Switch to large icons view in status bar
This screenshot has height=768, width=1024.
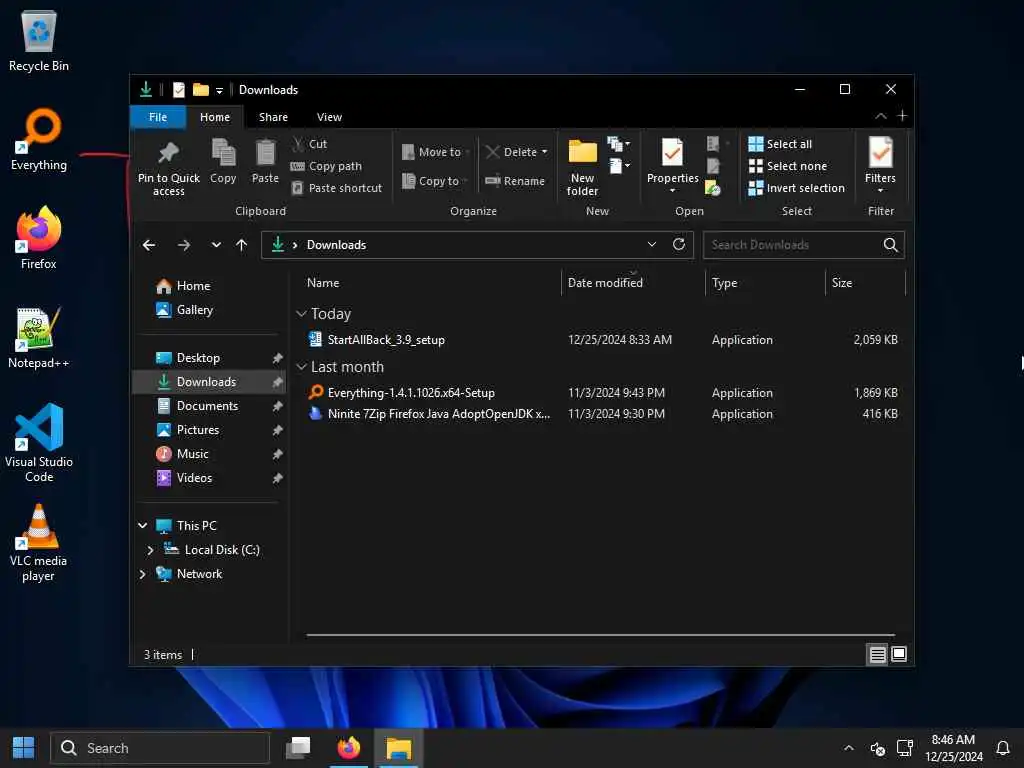[899, 654]
